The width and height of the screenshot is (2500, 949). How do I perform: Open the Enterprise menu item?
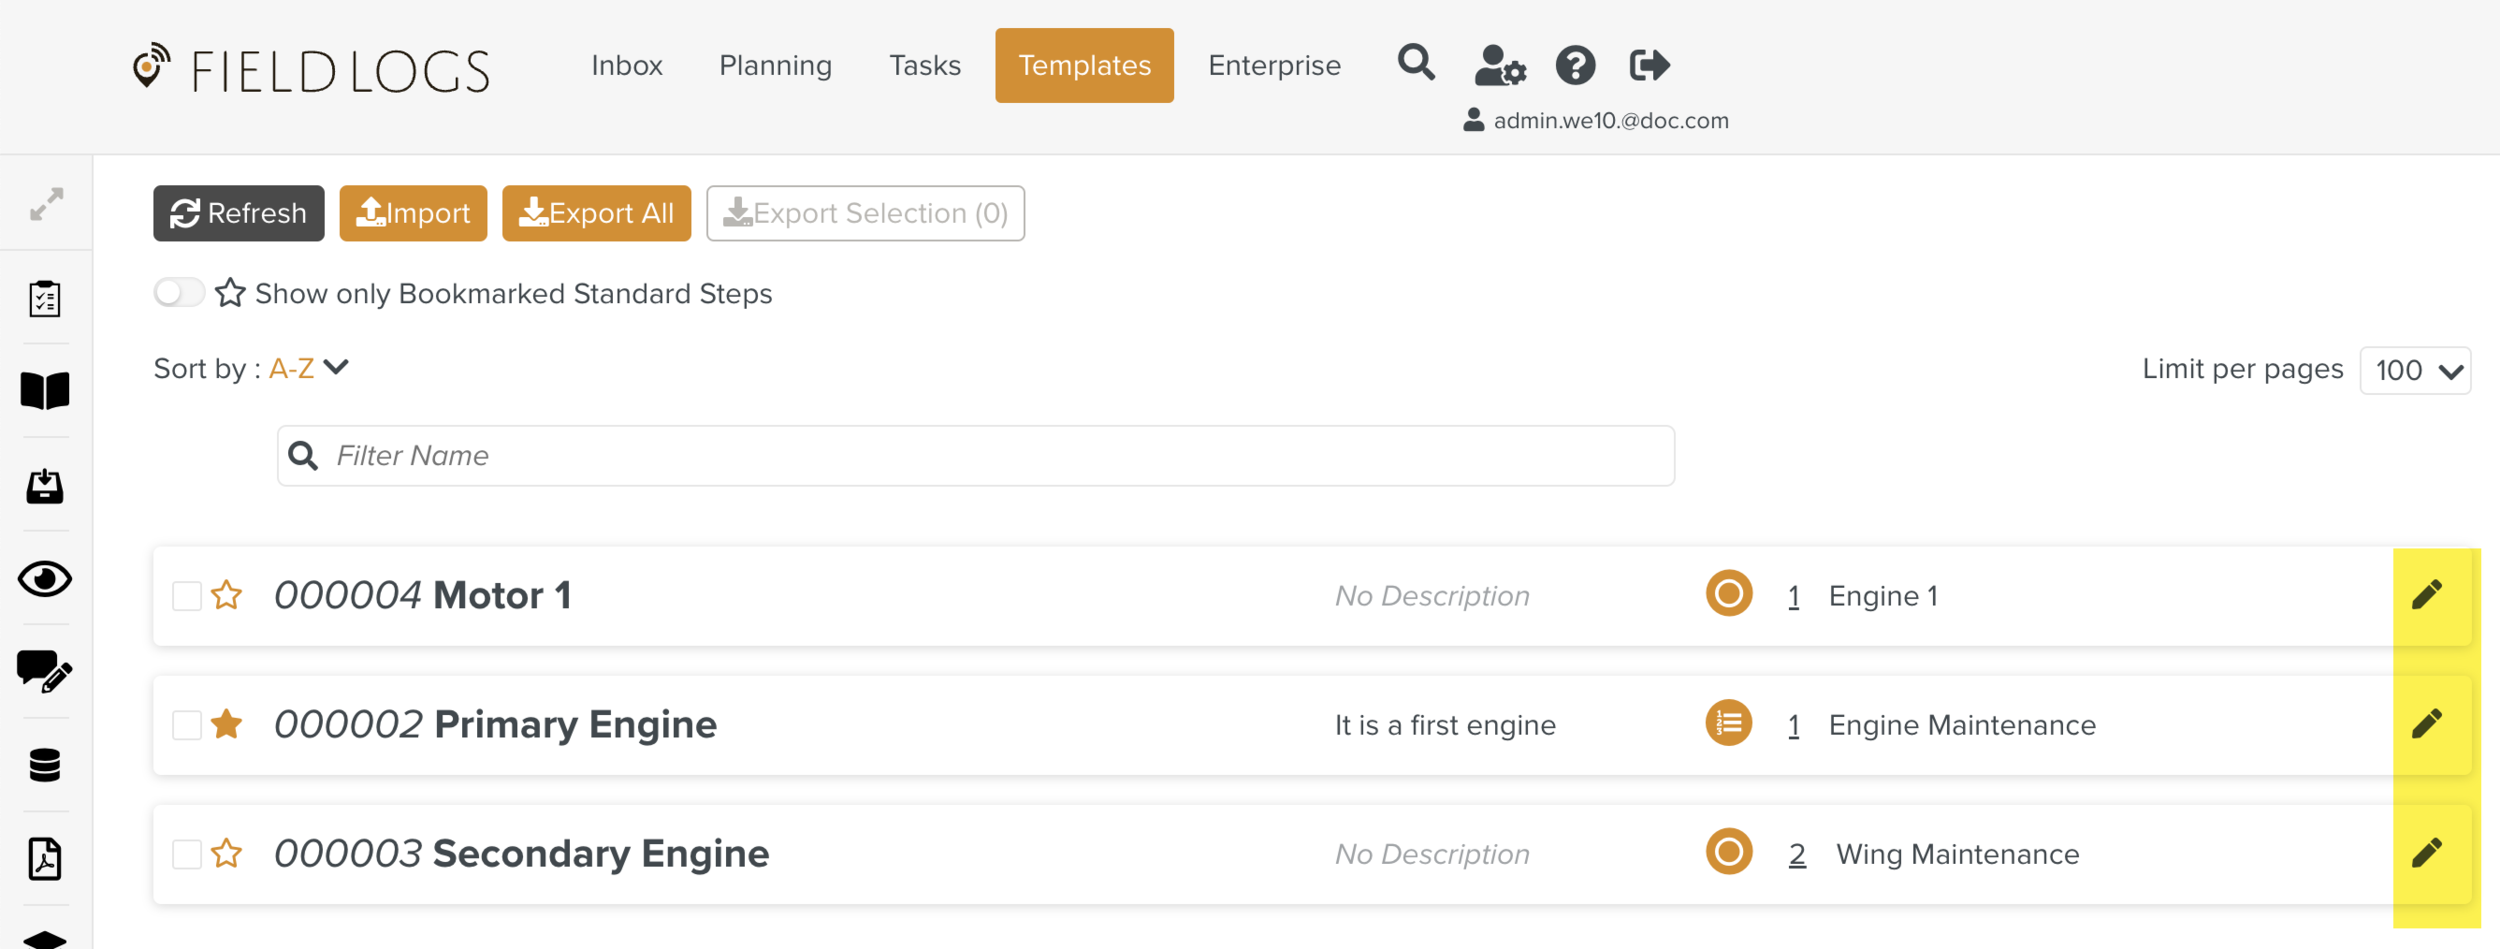[1274, 66]
